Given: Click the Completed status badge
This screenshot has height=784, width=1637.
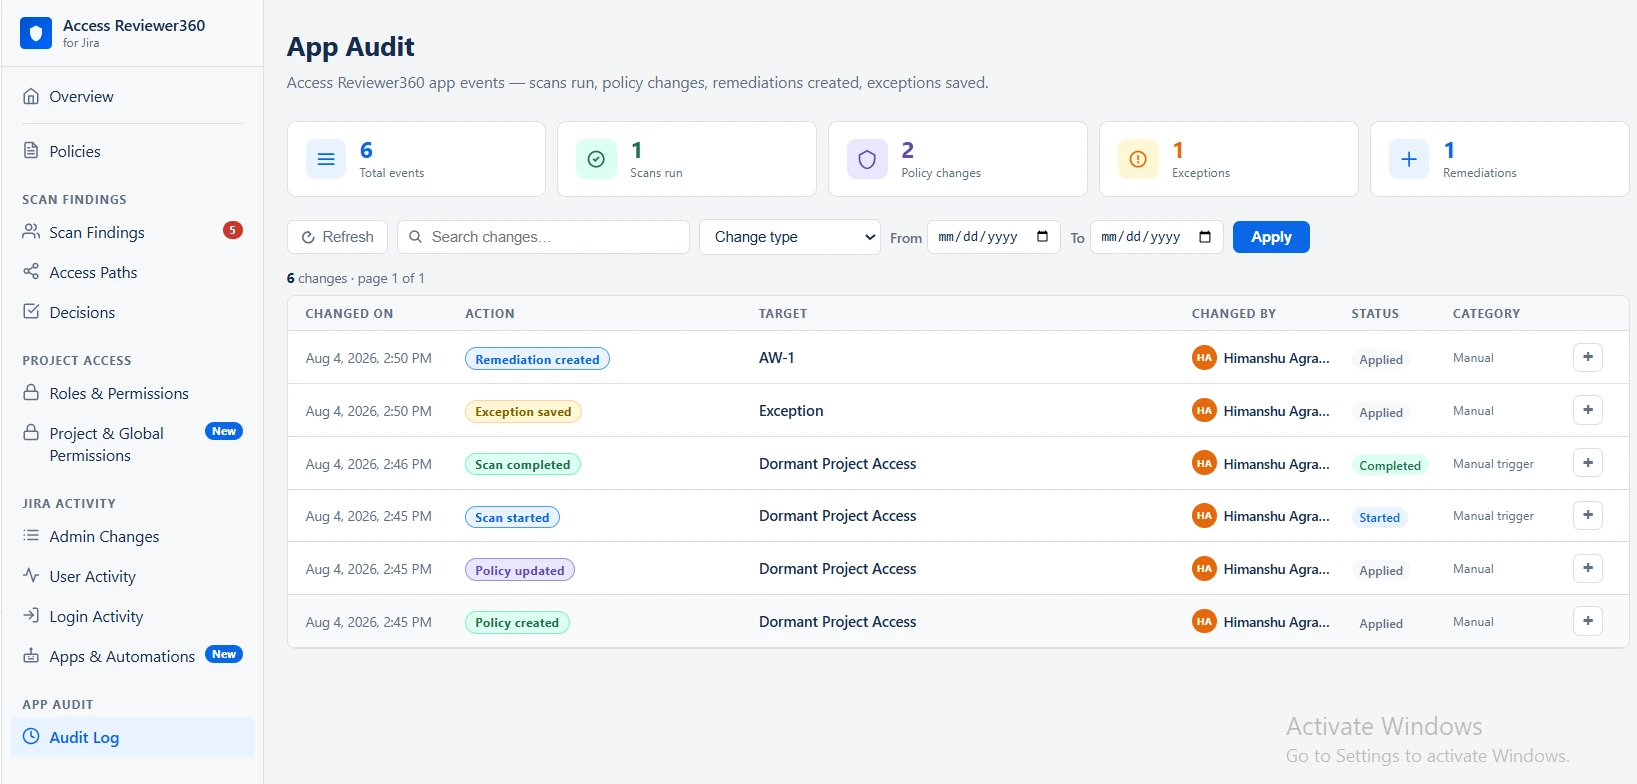Looking at the screenshot, I should [x=1390, y=465].
